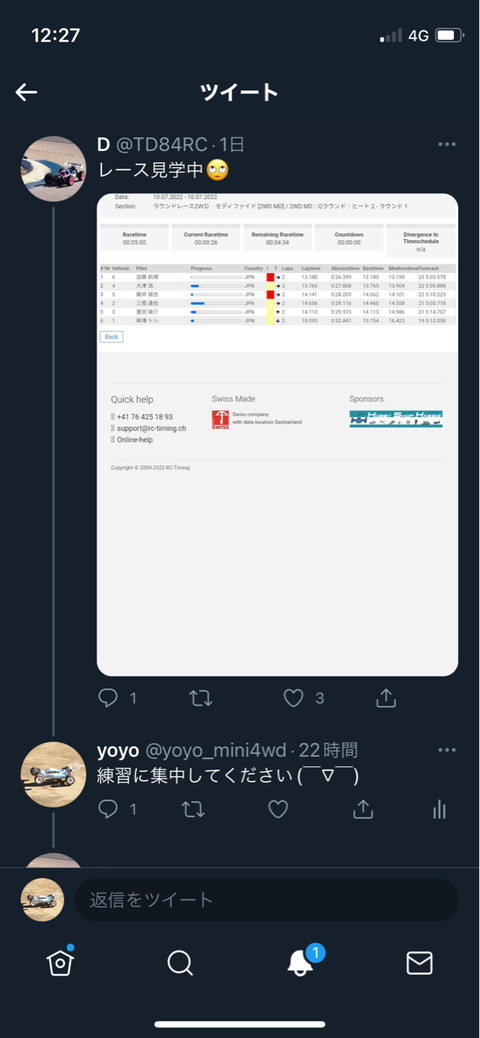Share yoyo's reply
Screen dimensions: 480x1038
point(363,809)
